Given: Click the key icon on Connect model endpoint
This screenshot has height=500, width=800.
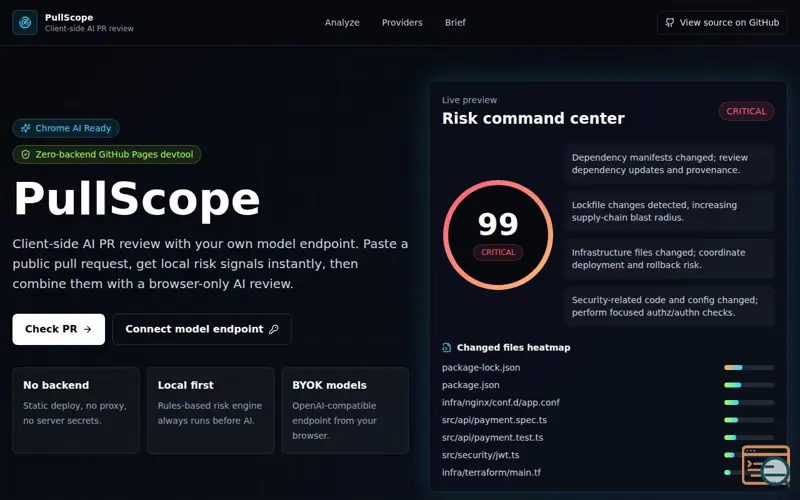Looking at the screenshot, I should click(274, 329).
